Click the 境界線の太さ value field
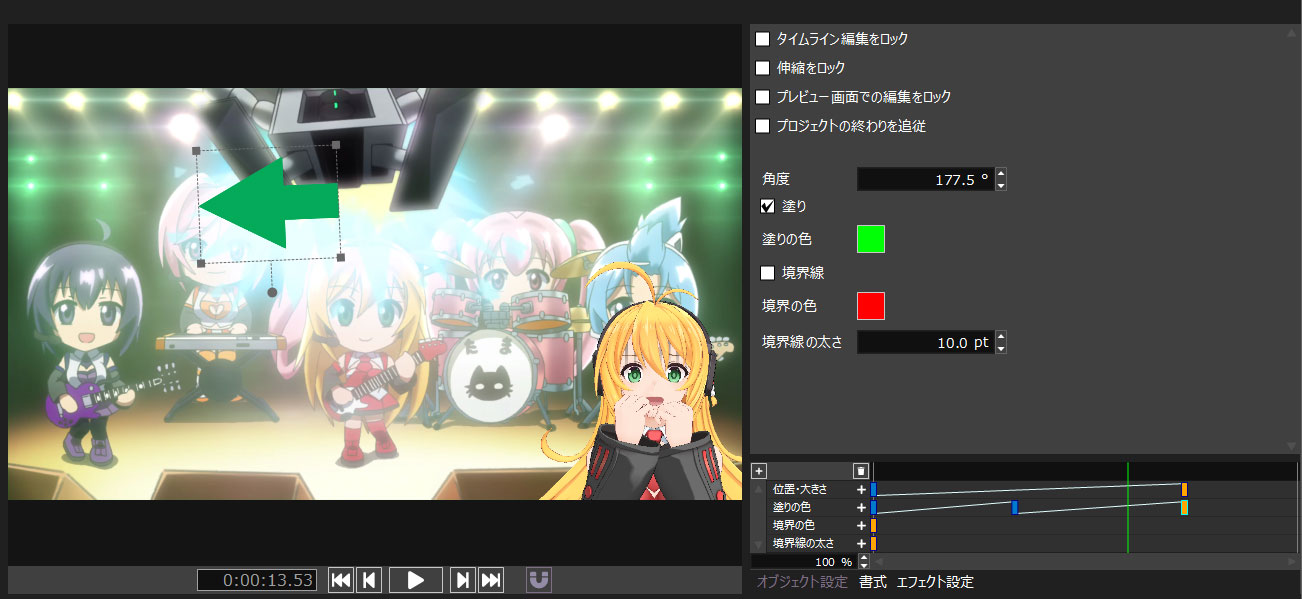Screen dimensions: 1302x599 pyautogui.click(x=925, y=342)
